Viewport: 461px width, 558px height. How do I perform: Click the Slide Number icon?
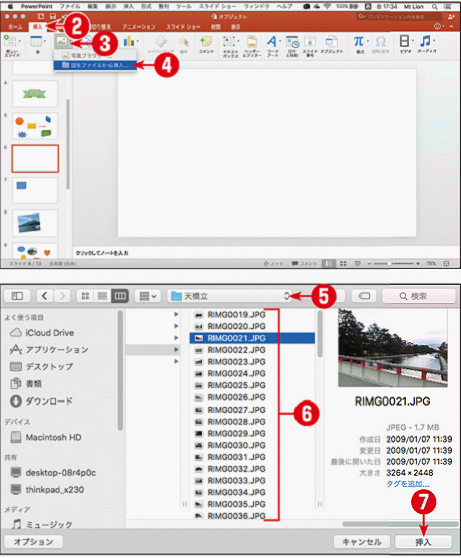310,41
